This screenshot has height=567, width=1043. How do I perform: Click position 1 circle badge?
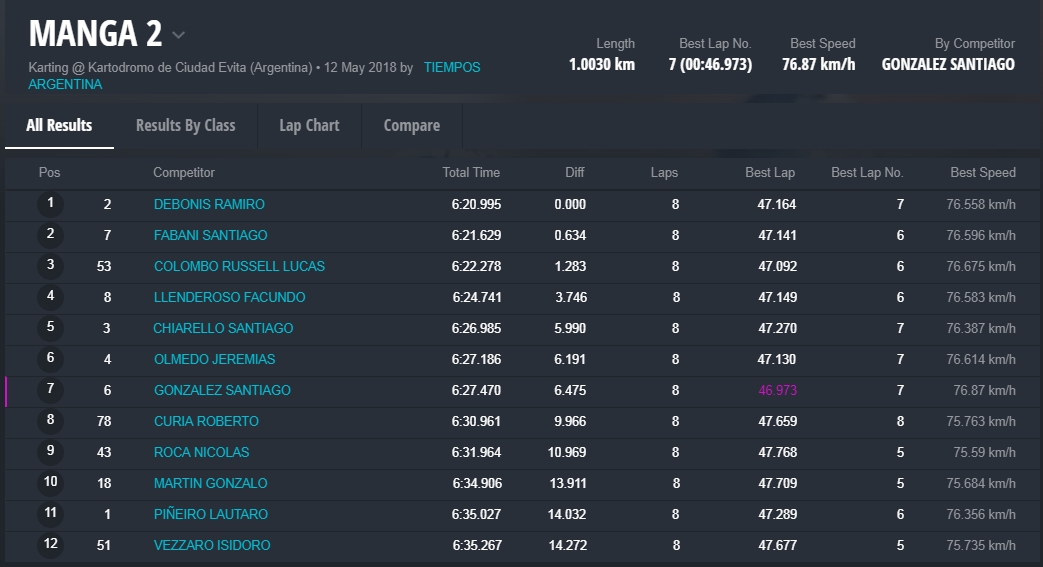tap(50, 204)
